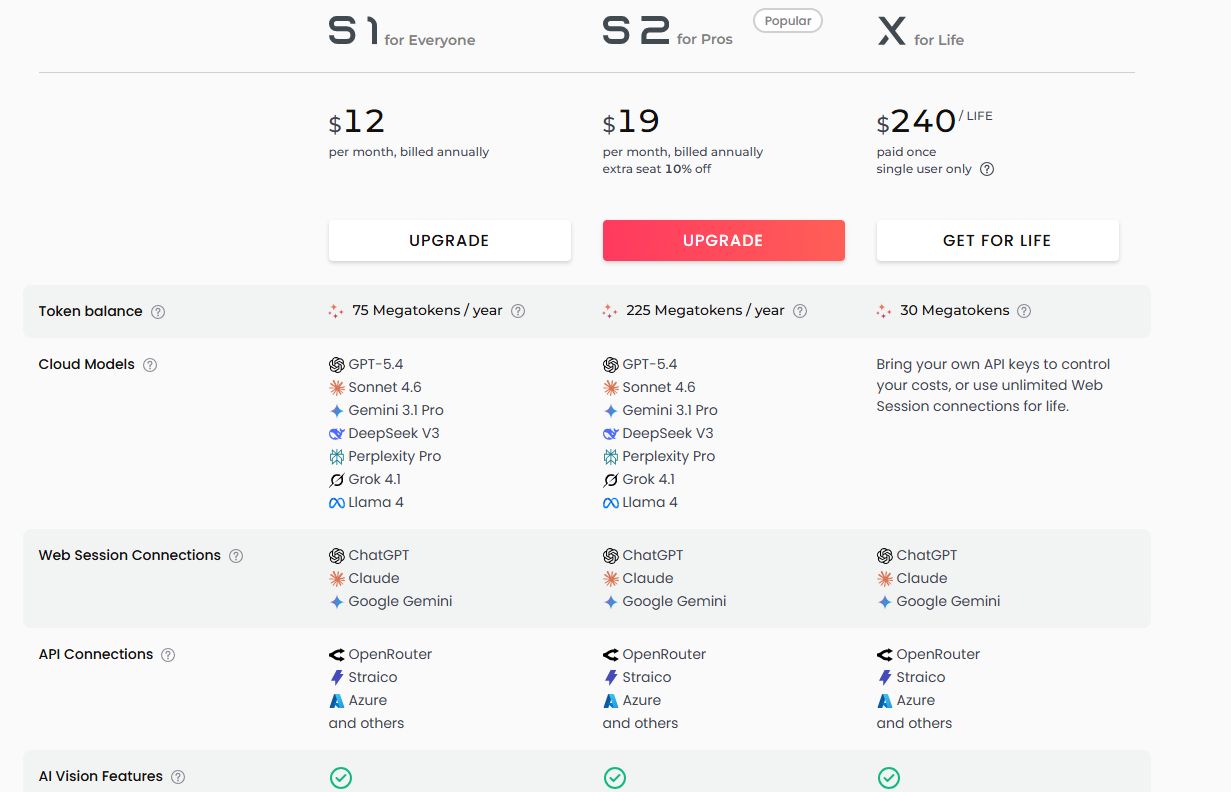Click the Grok 4.1 icon in S1 column

337,480
